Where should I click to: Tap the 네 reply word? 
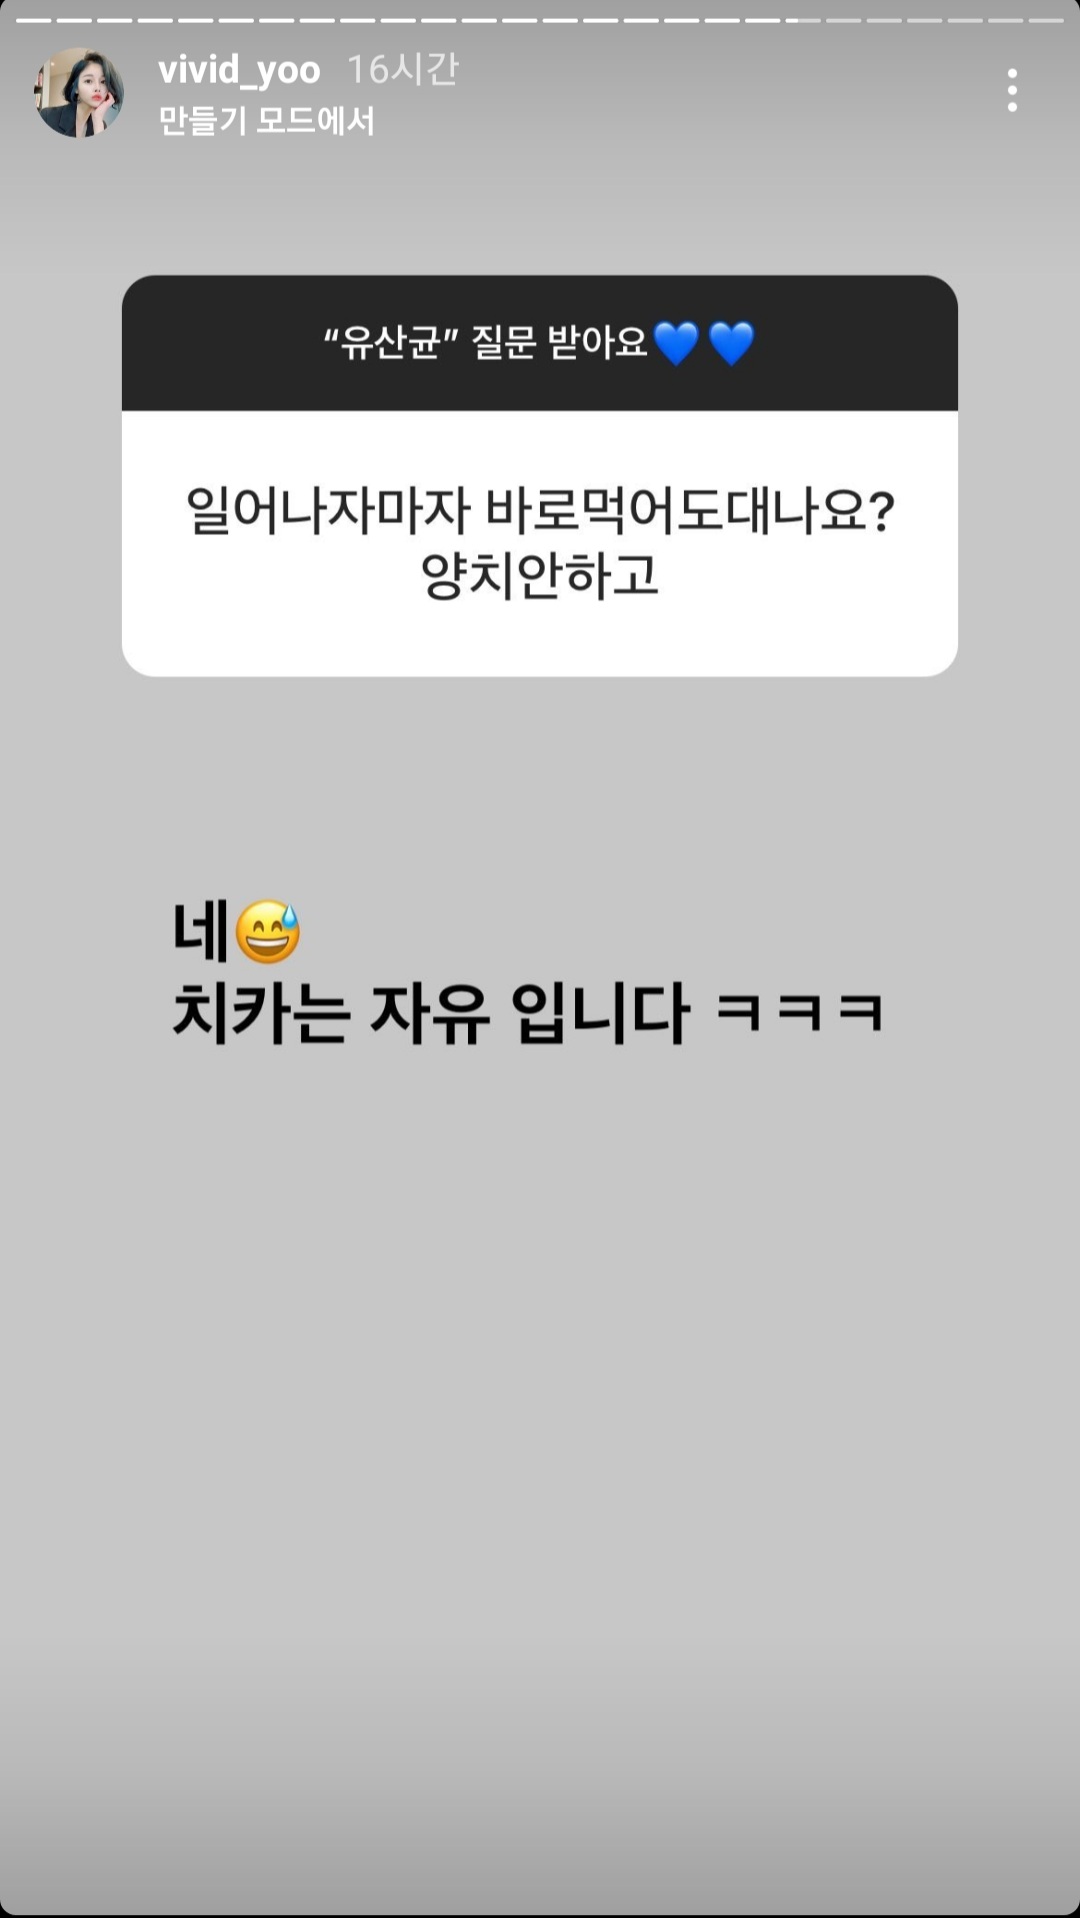201,931
